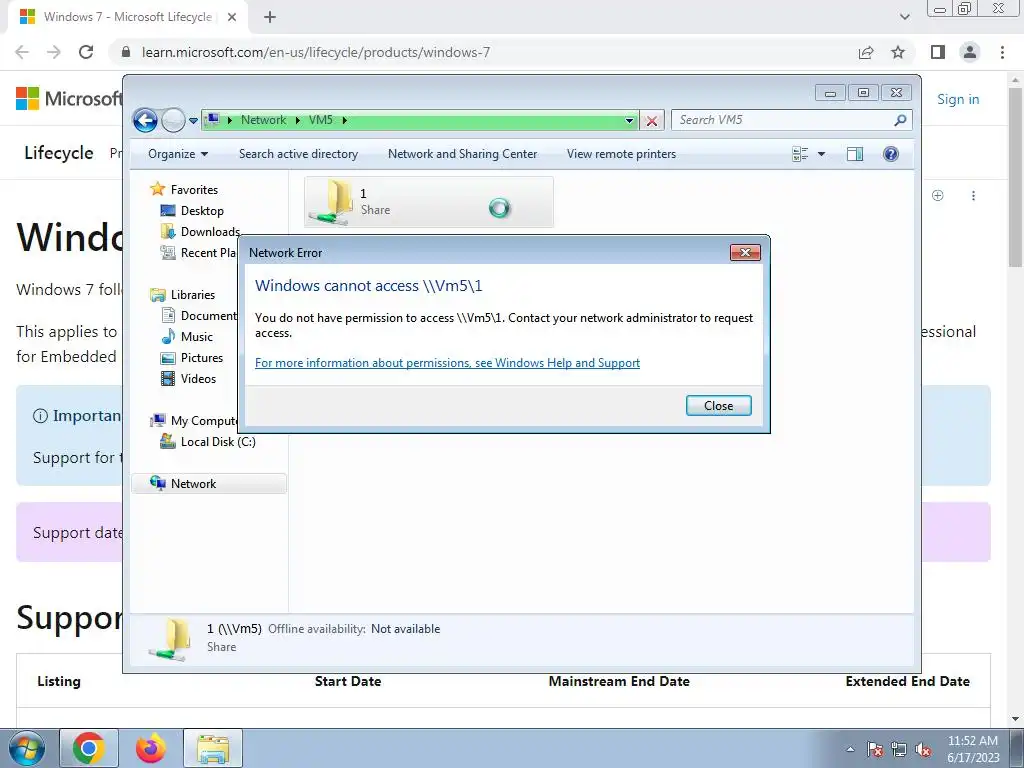Click the Forward arrow in Explorer window
The image size is (1024, 768).
(x=173, y=120)
